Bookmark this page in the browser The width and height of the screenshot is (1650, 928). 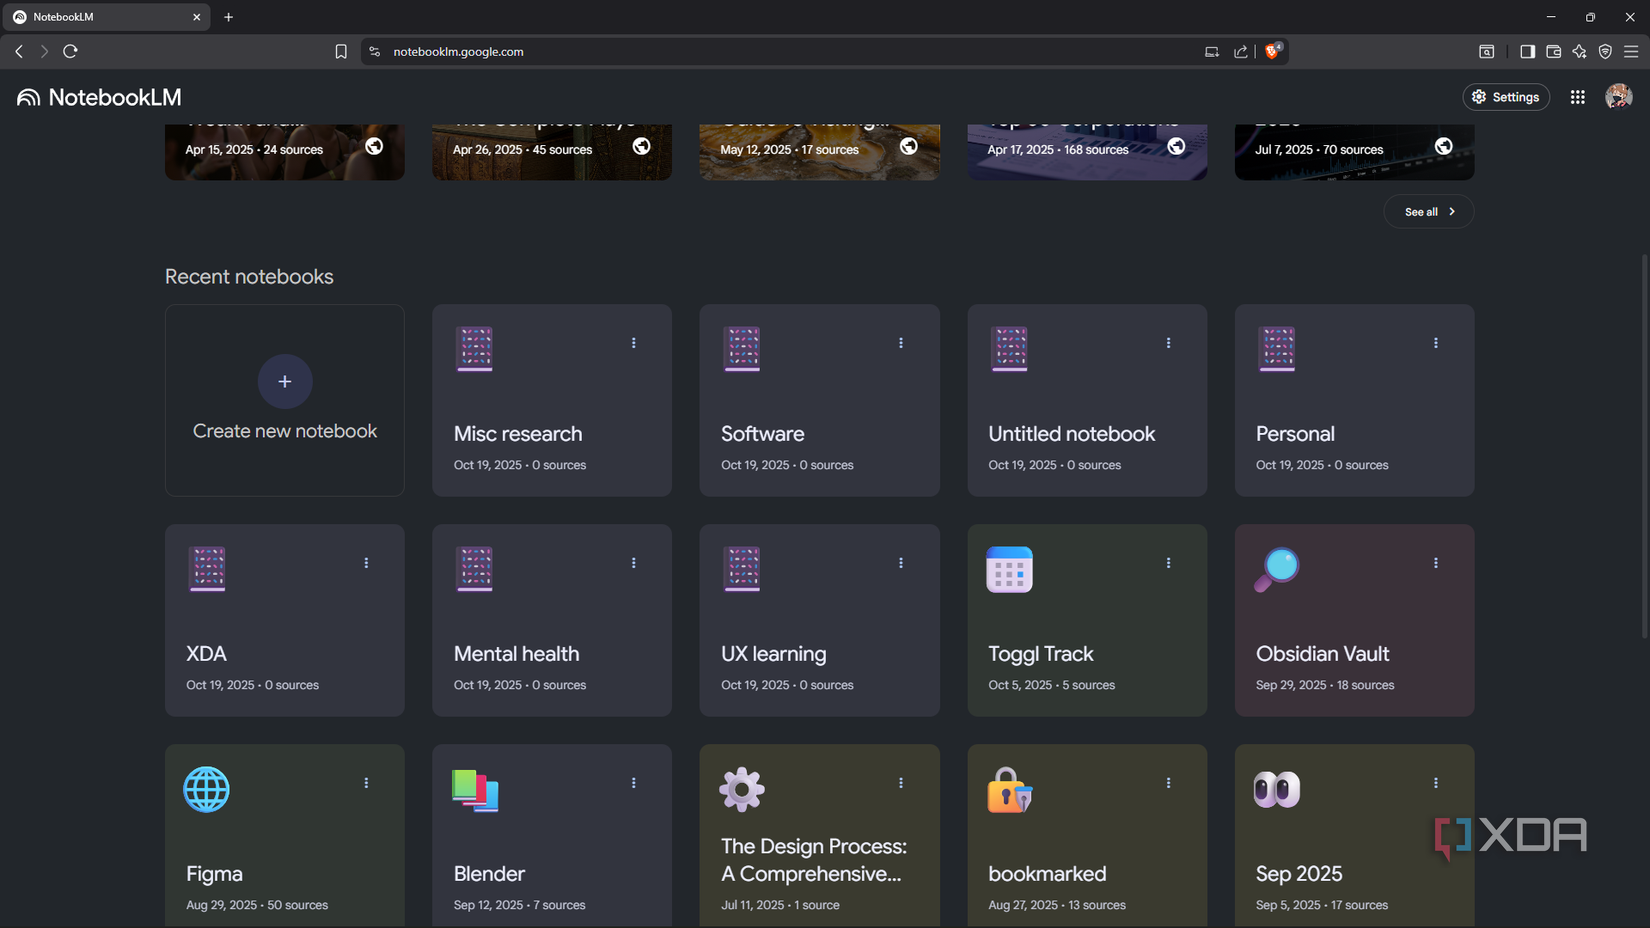[341, 52]
